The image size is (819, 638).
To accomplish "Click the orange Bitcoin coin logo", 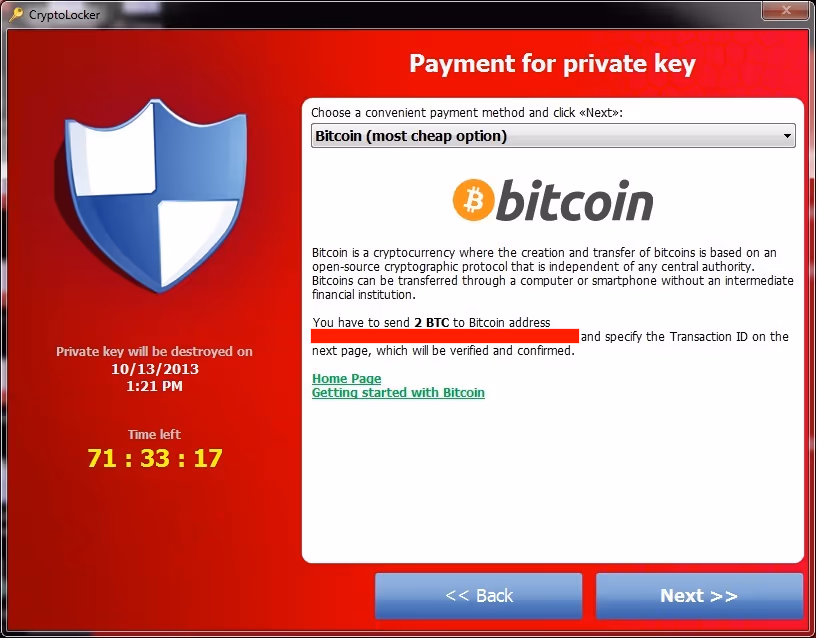I will tap(473, 200).
